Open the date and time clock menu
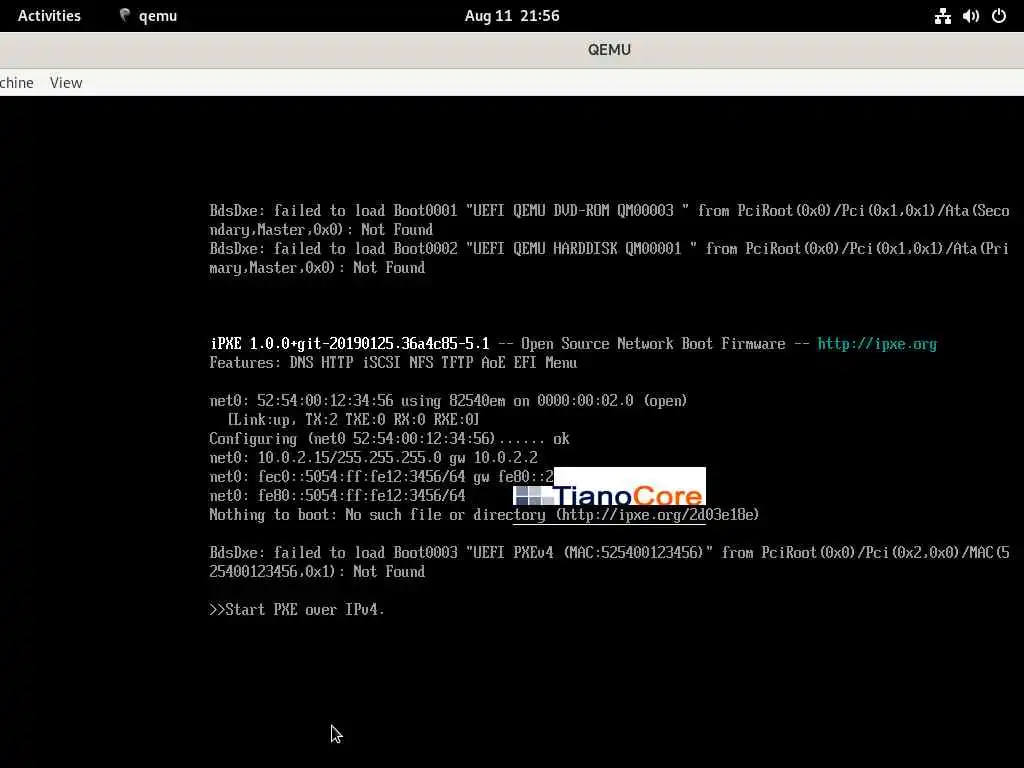 [511, 16]
